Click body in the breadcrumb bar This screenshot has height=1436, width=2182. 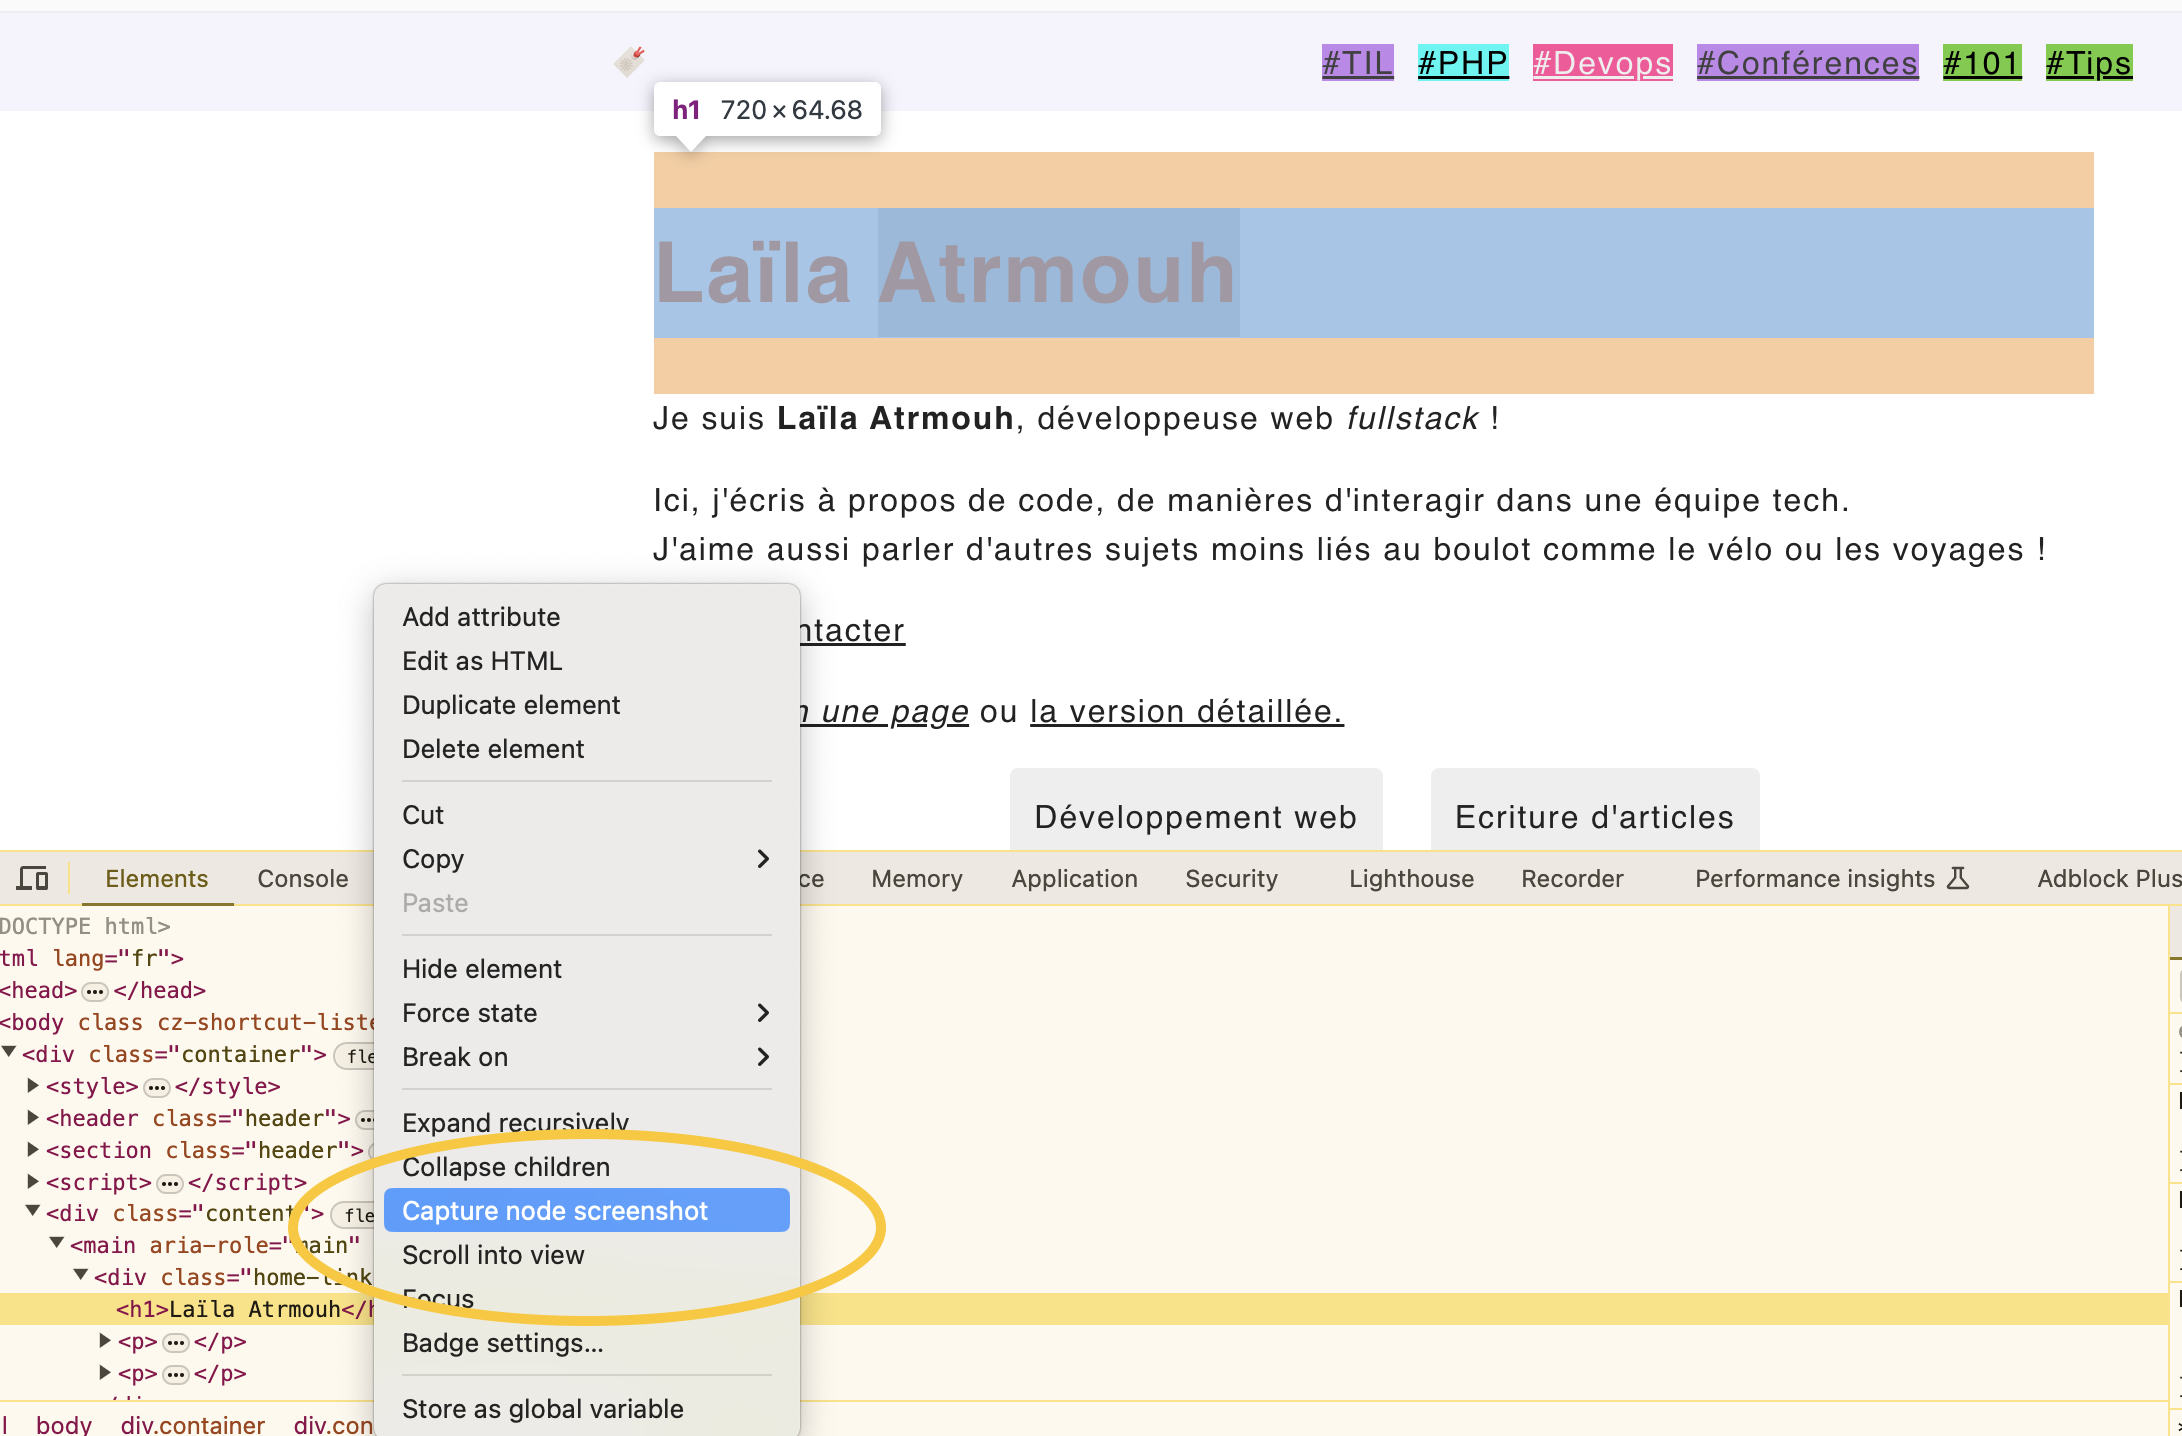click(x=64, y=1424)
